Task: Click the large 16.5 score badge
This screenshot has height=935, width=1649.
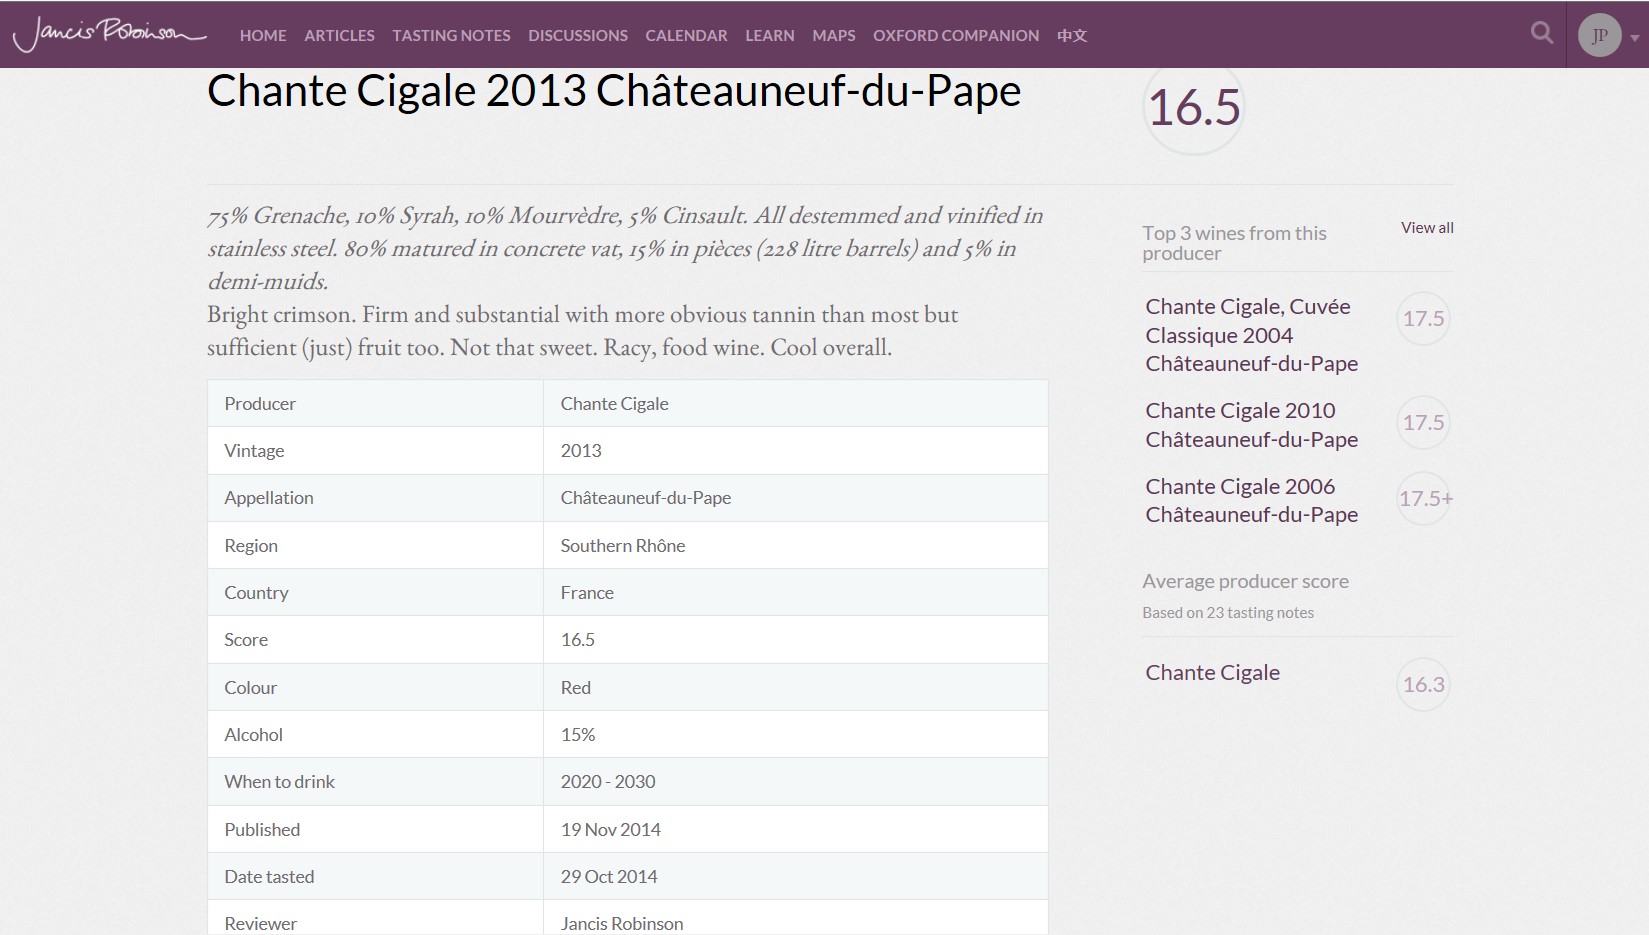Action: 1193,107
